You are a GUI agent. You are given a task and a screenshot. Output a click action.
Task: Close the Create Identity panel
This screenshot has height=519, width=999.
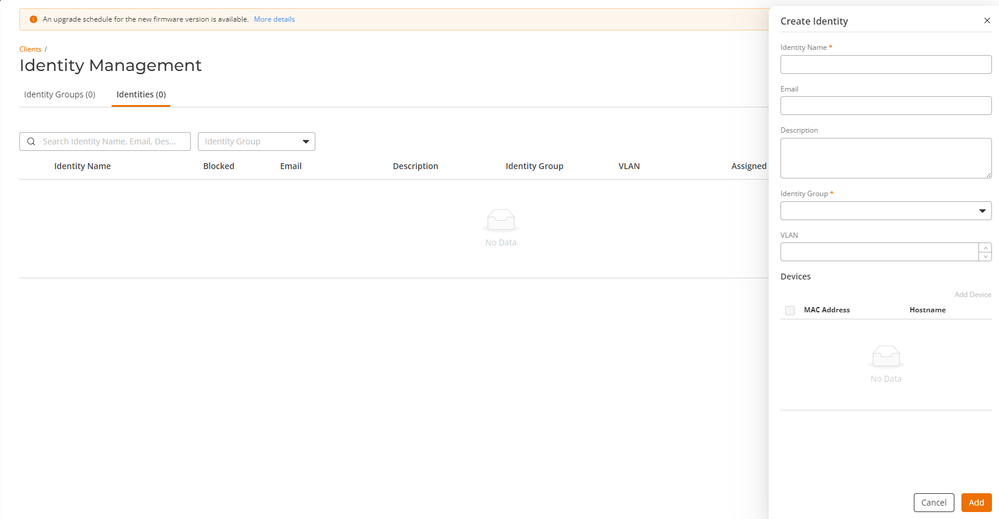point(986,21)
